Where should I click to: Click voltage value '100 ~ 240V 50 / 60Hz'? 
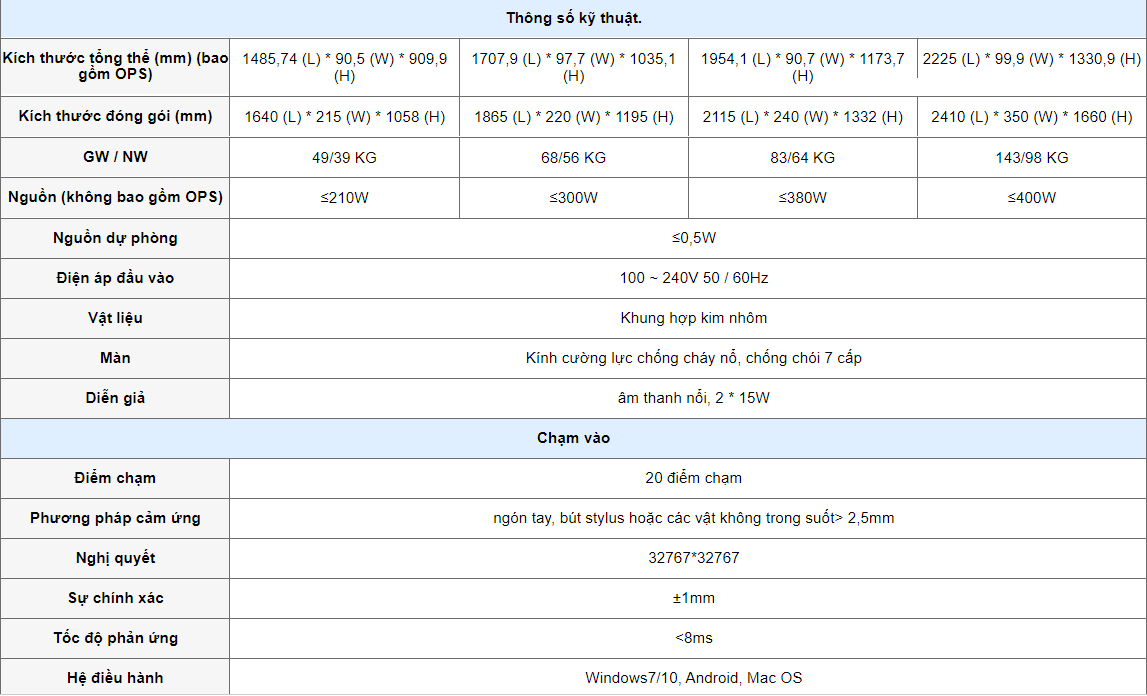(693, 278)
